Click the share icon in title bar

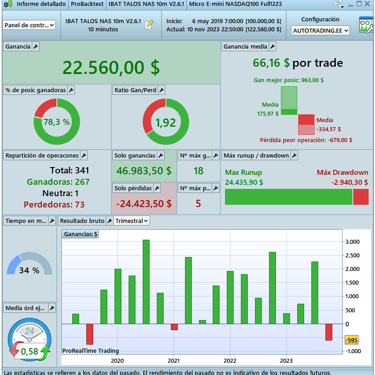[x=339, y=4]
